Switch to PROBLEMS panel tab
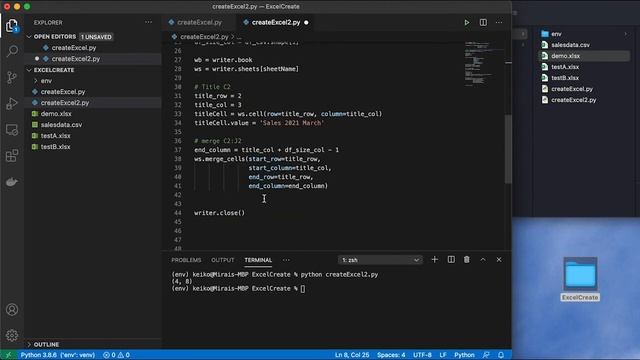The height and width of the screenshot is (360, 640). (x=186, y=260)
